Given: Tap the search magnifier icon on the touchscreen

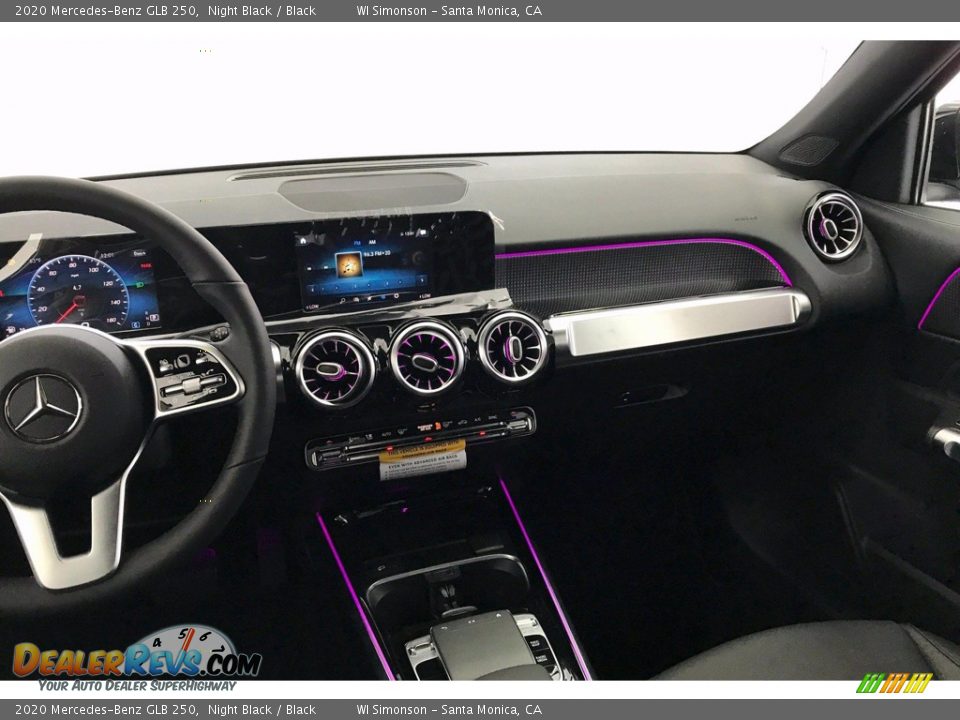Looking at the screenshot, I should point(342,299).
